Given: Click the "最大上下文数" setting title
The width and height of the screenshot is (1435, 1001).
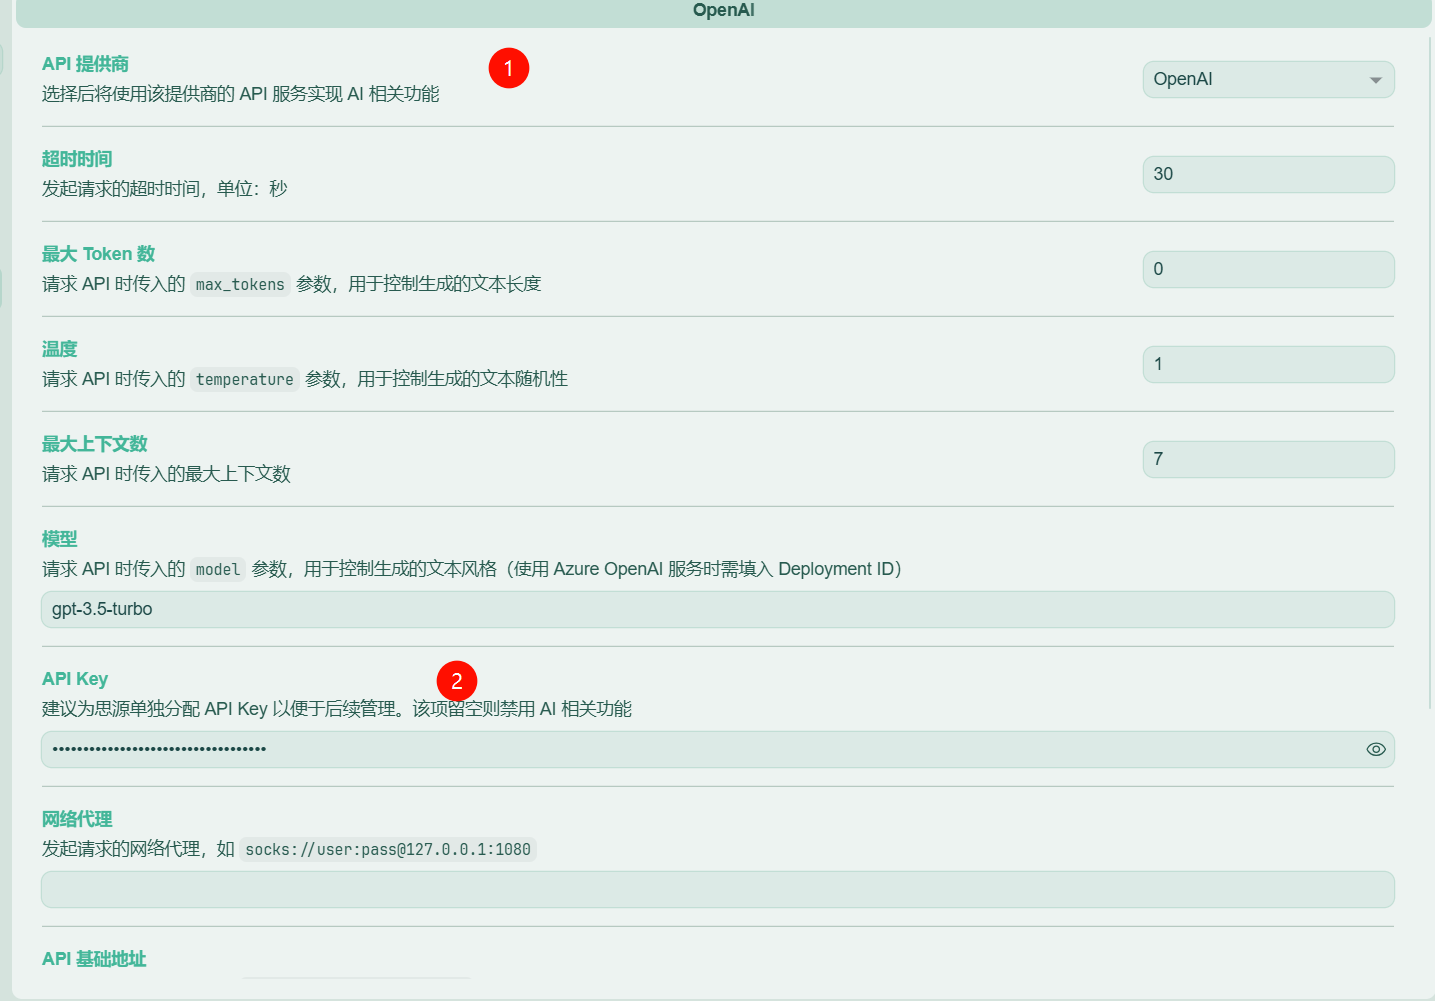Looking at the screenshot, I should pos(94,444).
